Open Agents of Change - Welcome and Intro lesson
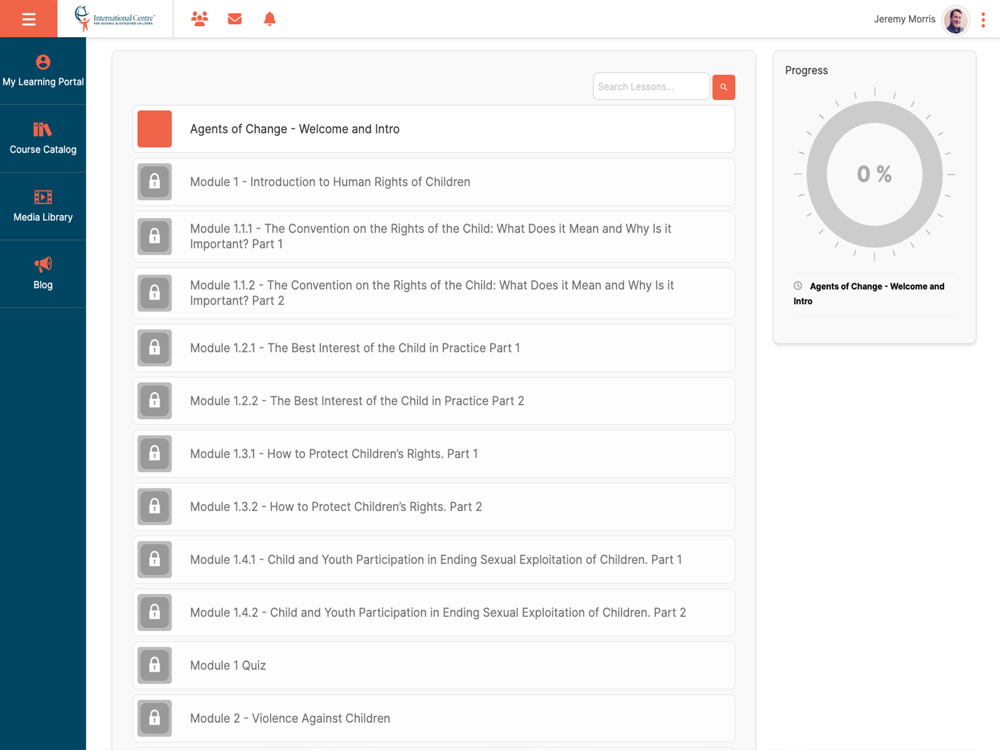1000x750 pixels. [434, 129]
